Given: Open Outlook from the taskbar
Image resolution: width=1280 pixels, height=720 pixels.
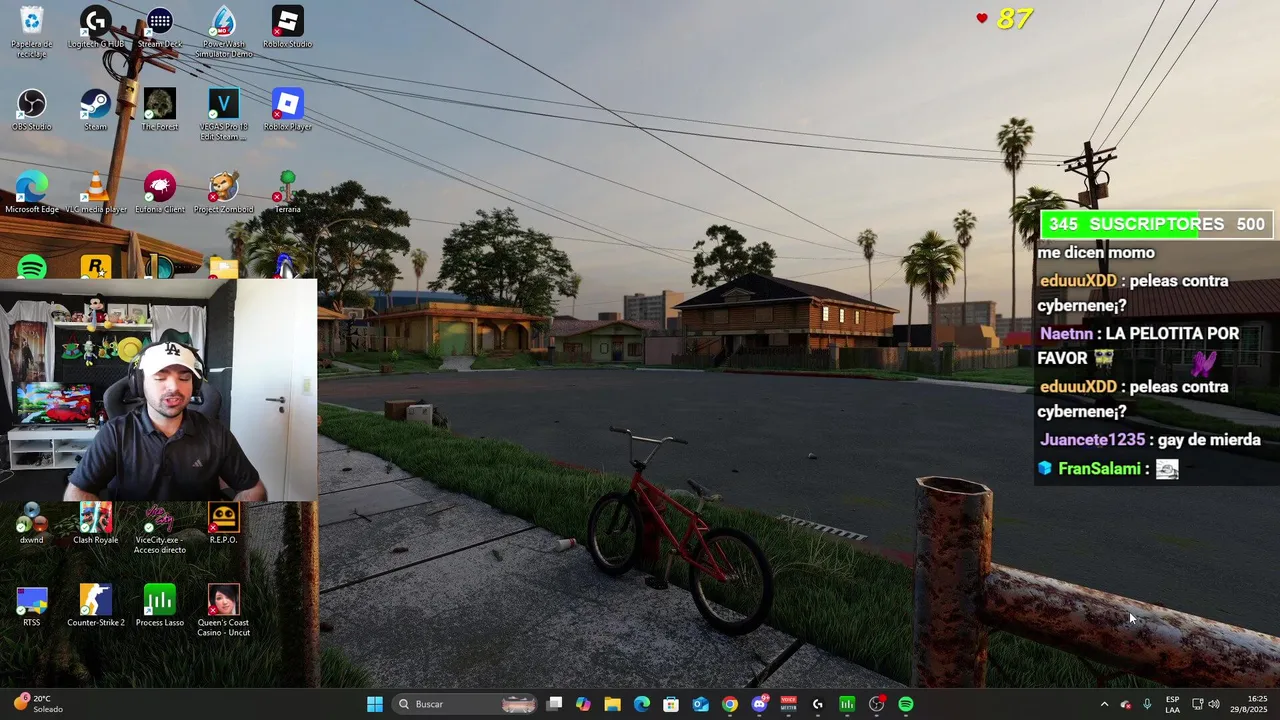Looking at the screenshot, I should coord(701,704).
